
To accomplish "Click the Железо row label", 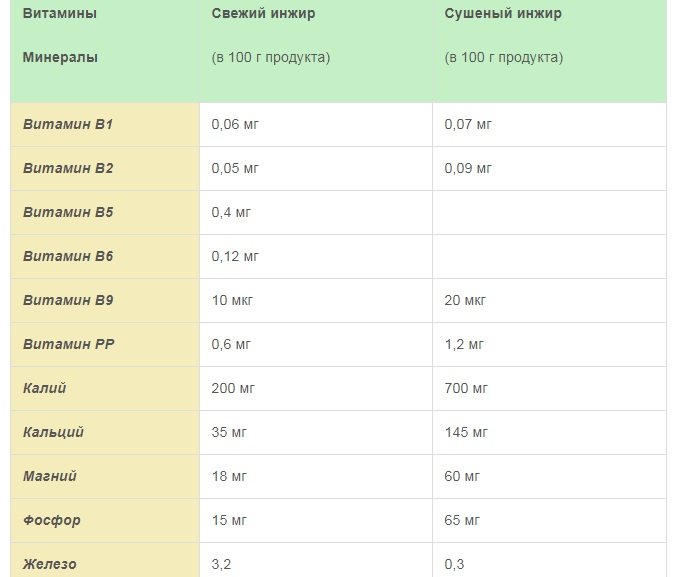I will [50, 565].
